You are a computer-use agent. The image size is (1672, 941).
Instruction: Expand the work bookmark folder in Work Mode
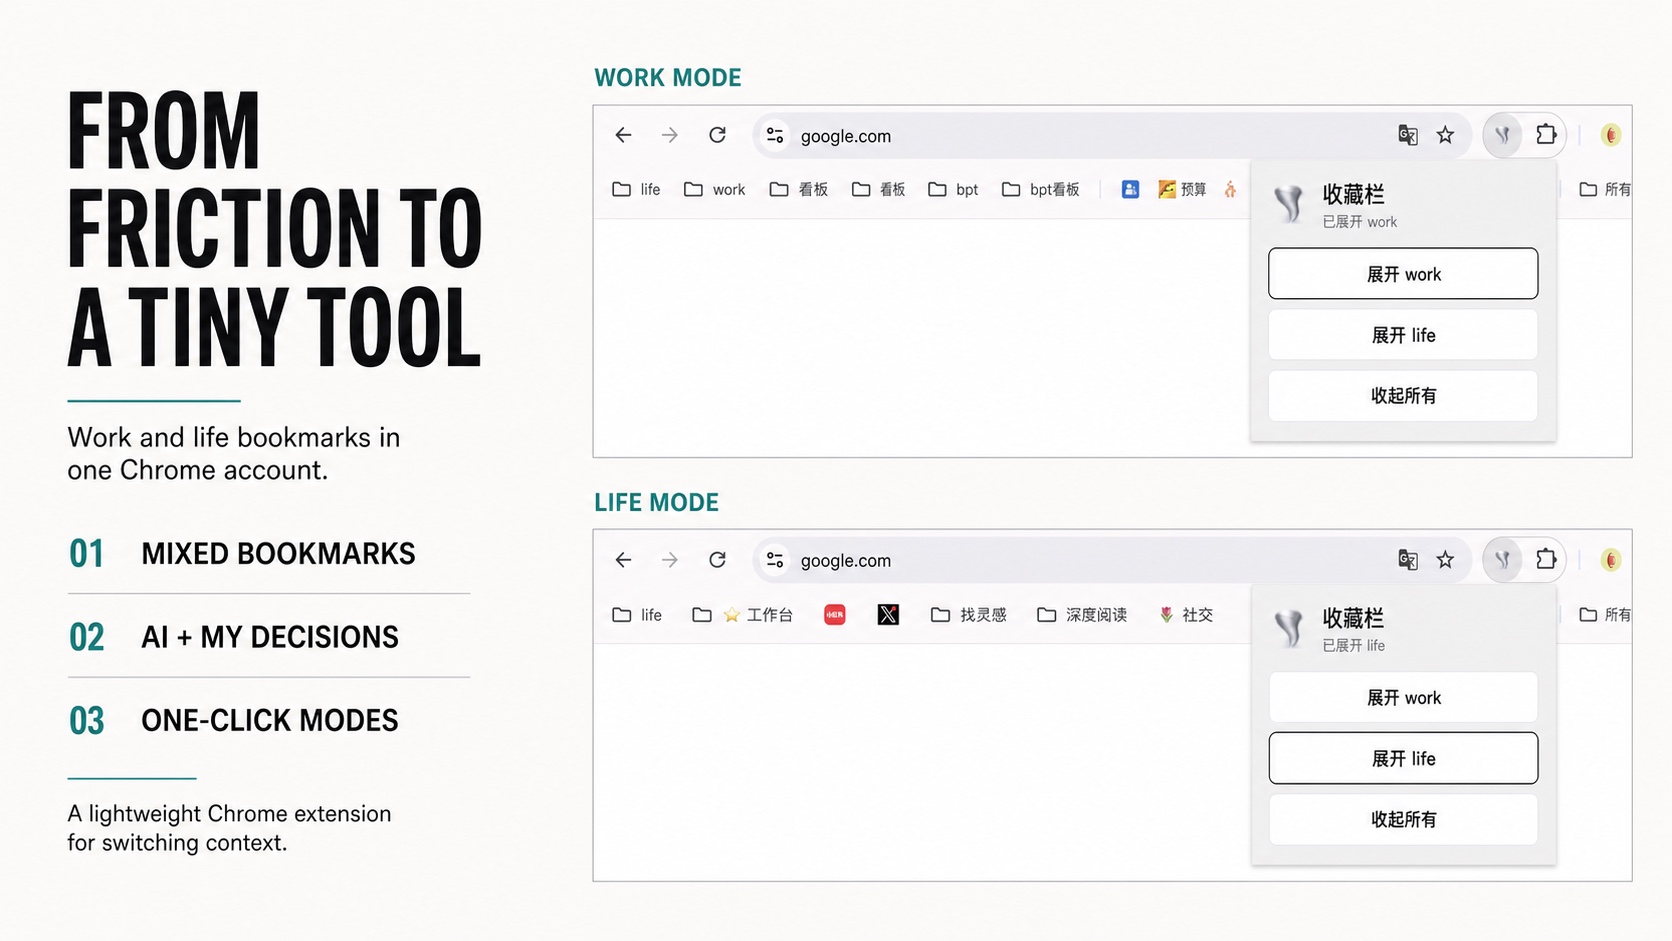[714, 189]
